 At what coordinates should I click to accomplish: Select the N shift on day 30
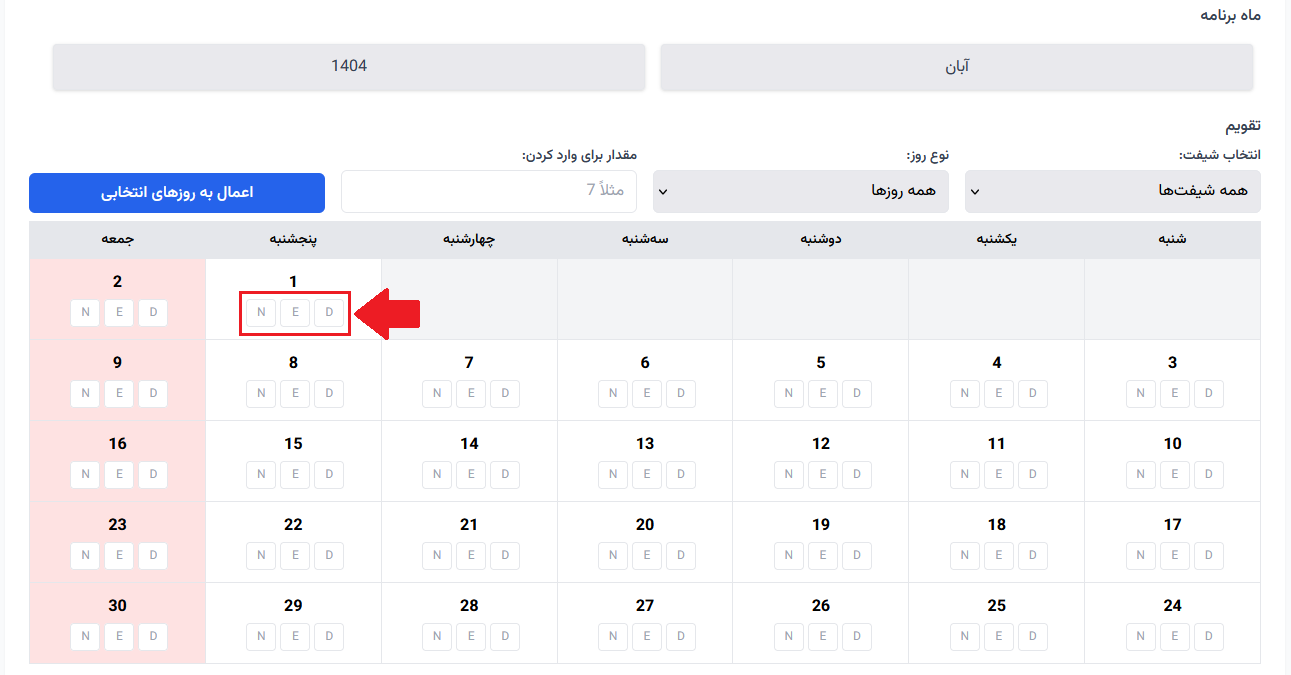click(85, 636)
